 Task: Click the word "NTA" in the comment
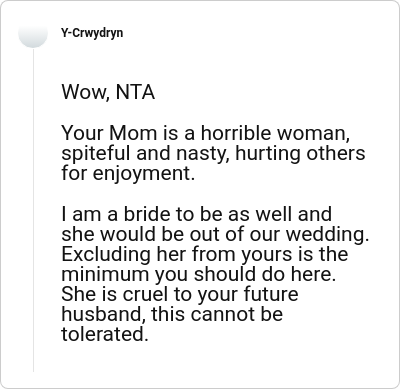[135, 92]
